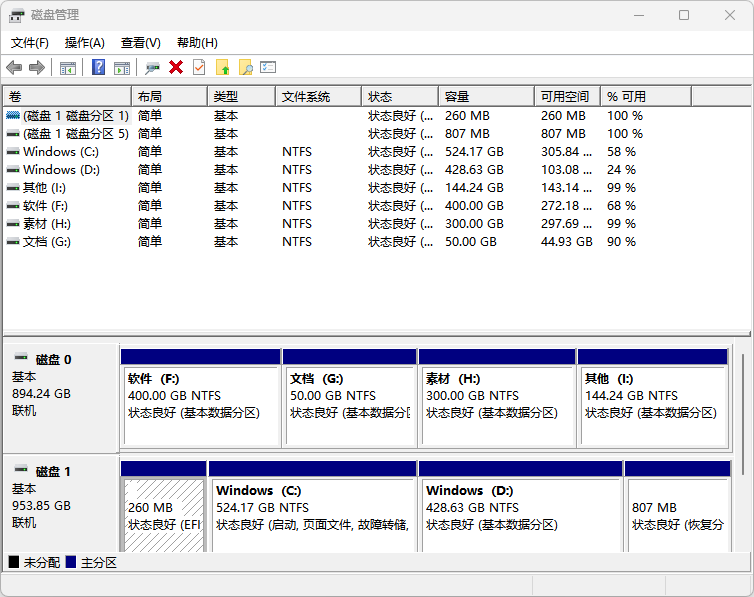Show or hide the action pane icon
The height and width of the screenshot is (597, 754).
point(122,68)
